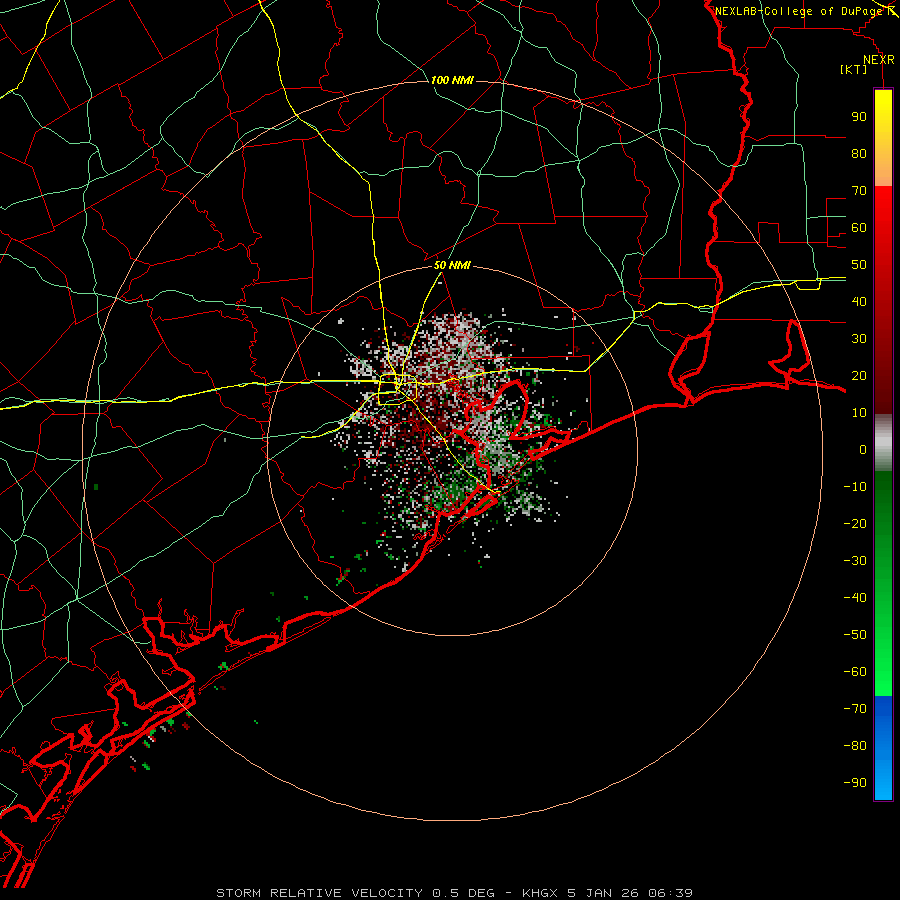Click the "30" value on velocity scale
Image resolution: width=900 pixels, height=900 pixels.
[x=859, y=339]
